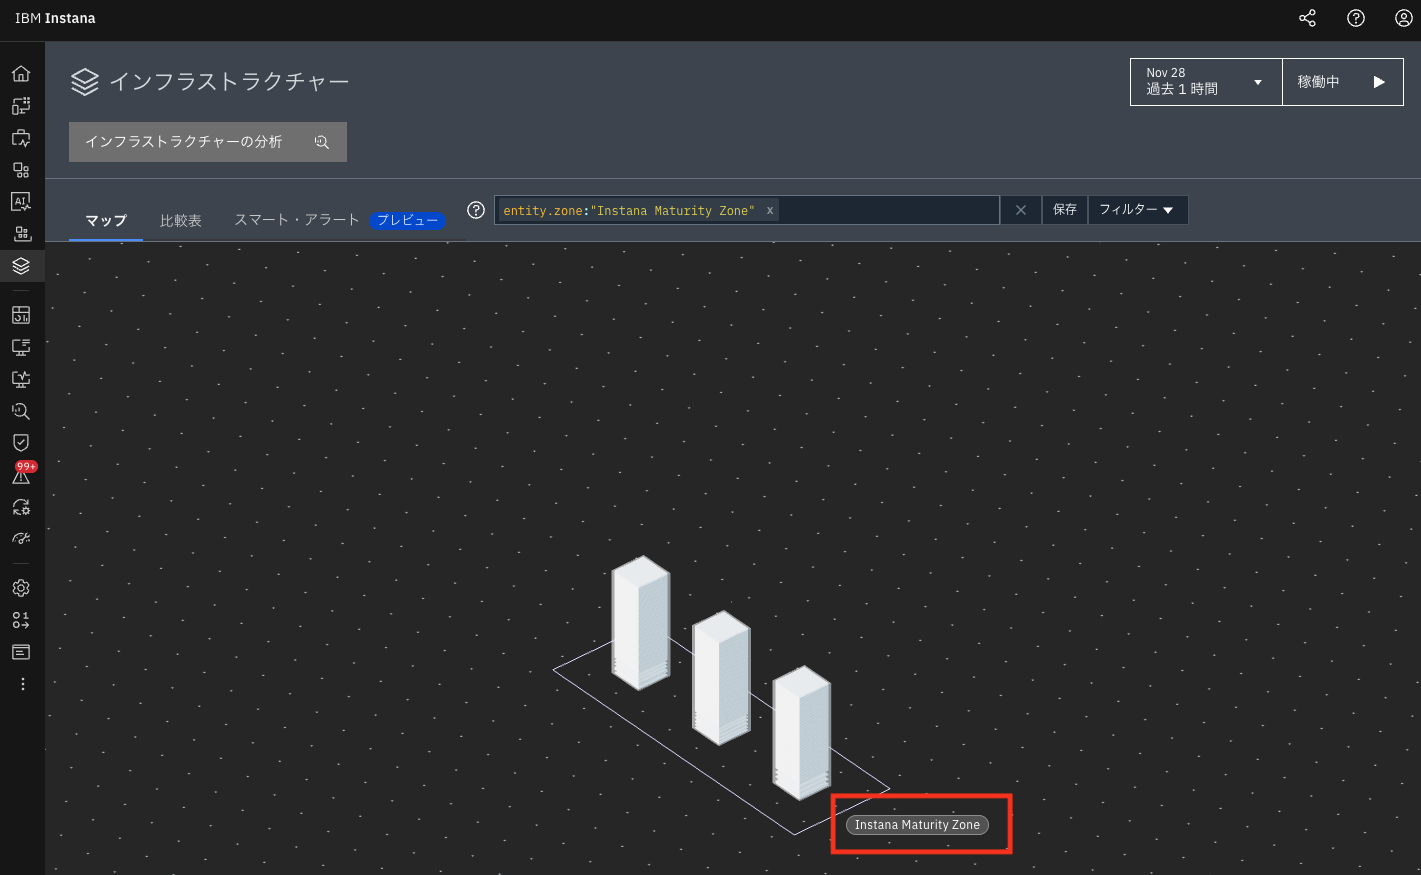This screenshot has height=875, width=1421.
Task: Open the user profile icon
Action: pos(1404,18)
